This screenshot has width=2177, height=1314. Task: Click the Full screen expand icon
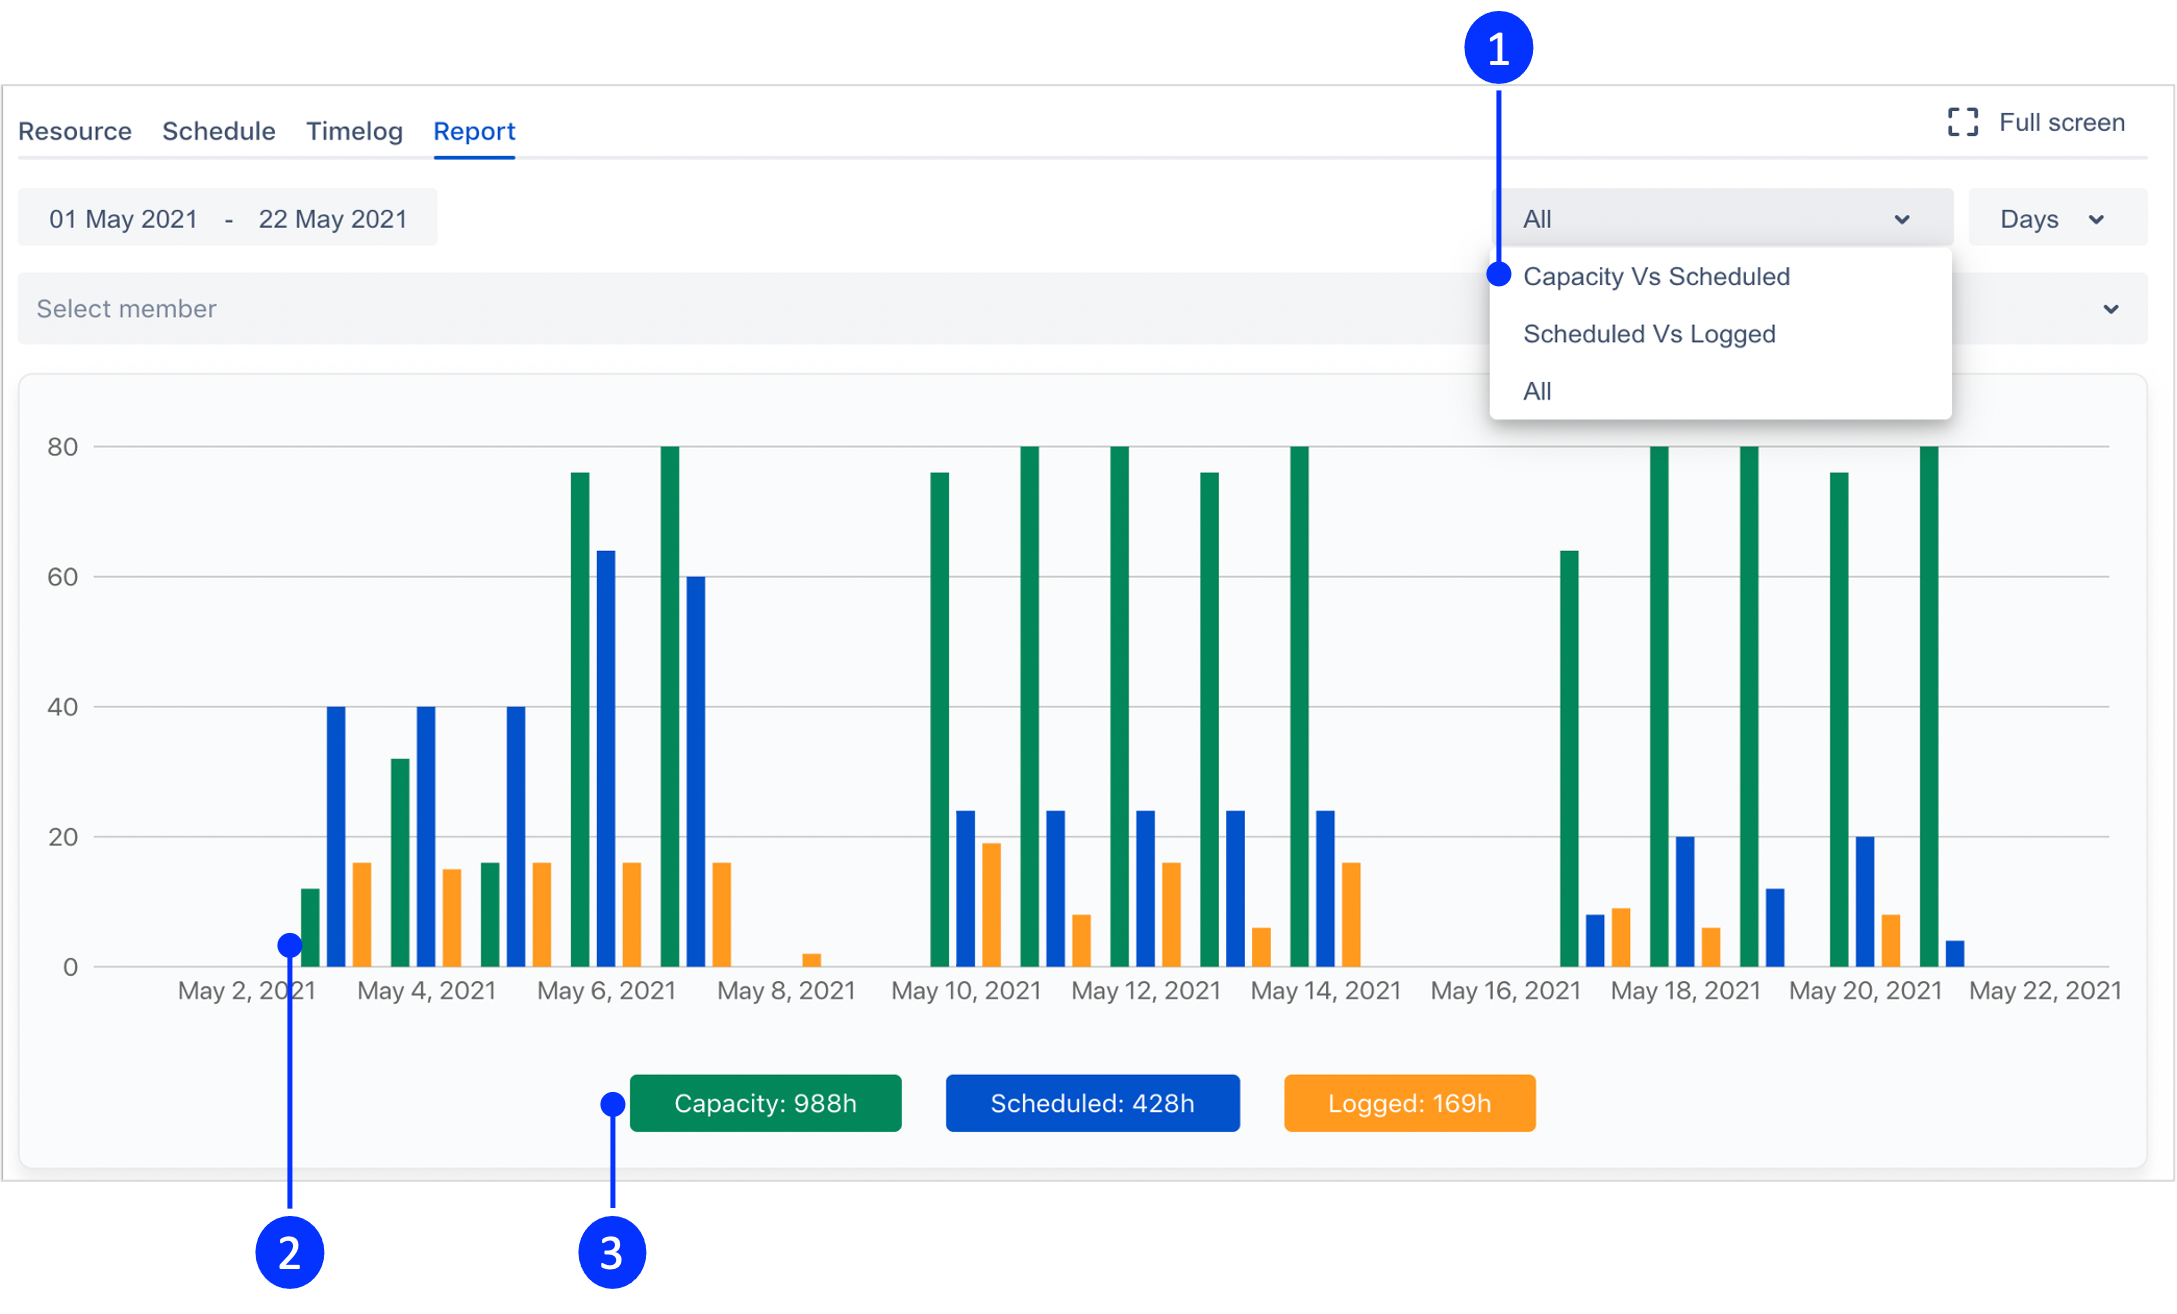[x=1962, y=123]
